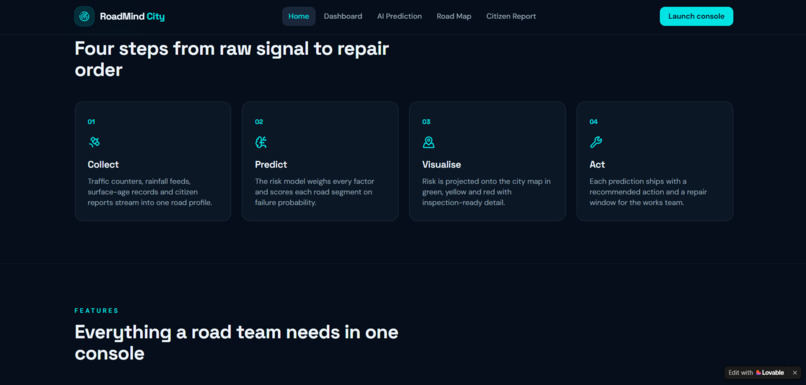
Task: Click the Collect step satellite icon
Action: click(94, 142)
